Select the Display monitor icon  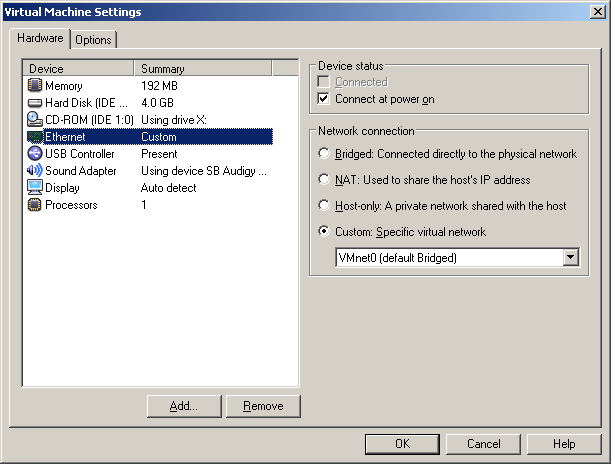tap(34, 188)
